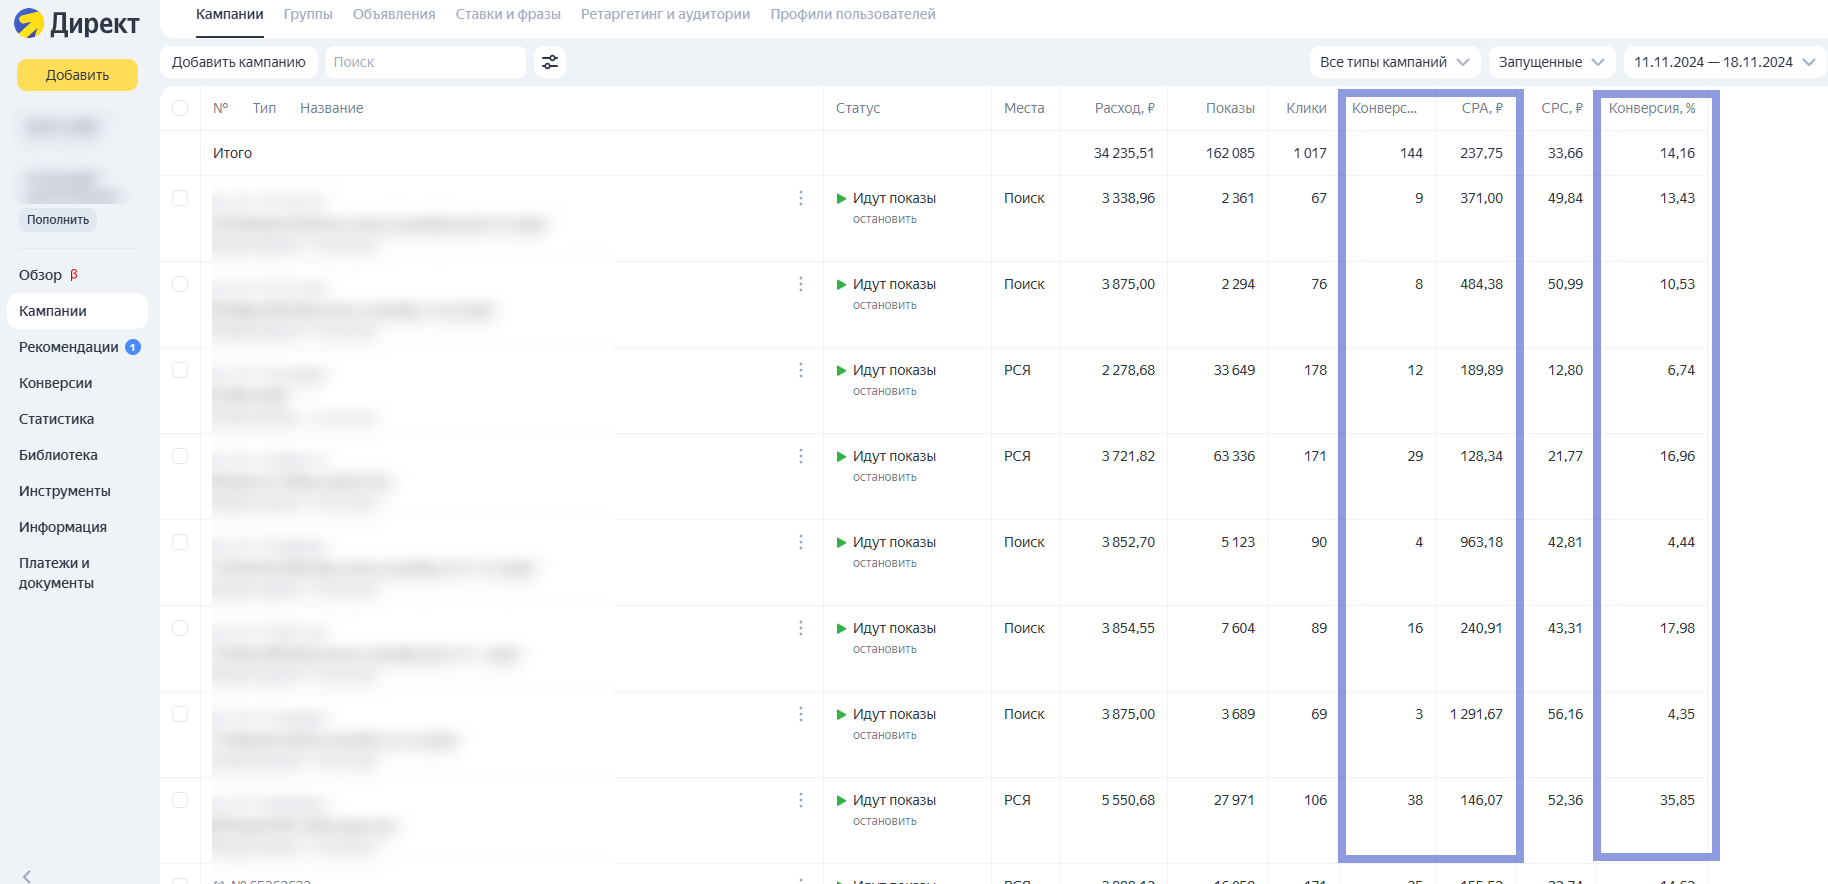
Task: Open the "Ретаргетинг и аудитории" tab
Action: pos(665,14)
